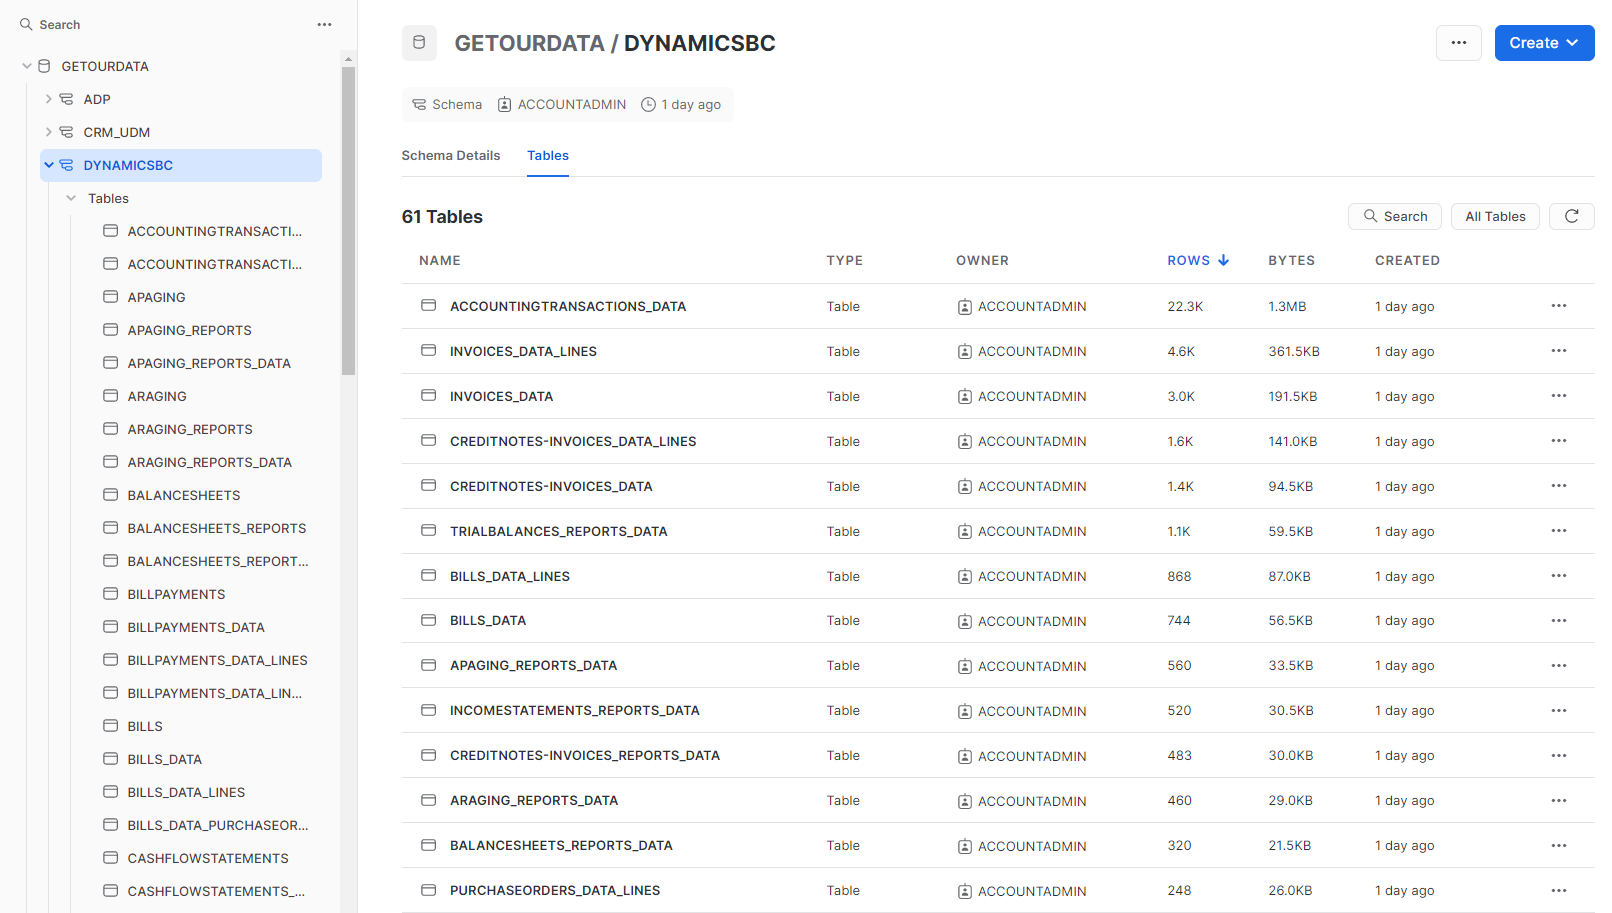The image size is (1612, 913).
Task: Open row menu for CREDITNOTES-INVOICES_DATA_LINES
Action: tap(1559, 441)
